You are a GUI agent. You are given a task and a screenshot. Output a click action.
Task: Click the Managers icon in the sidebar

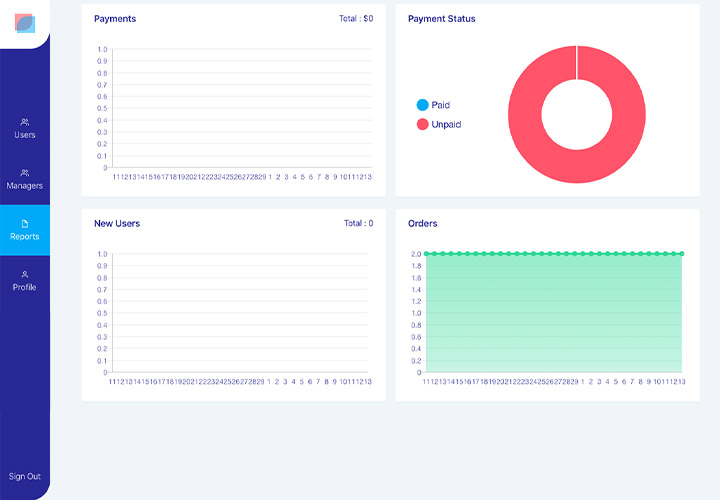pos(25,173)
